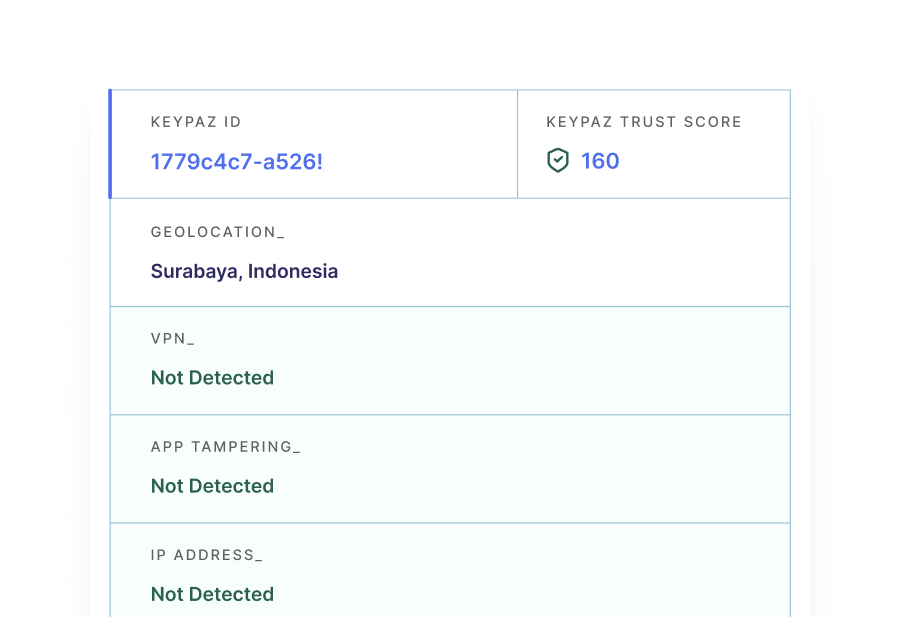Click the blue accent bar beside Keypaz ID
909x617 pixels.
pyautogui.click(x=109, y=144)
